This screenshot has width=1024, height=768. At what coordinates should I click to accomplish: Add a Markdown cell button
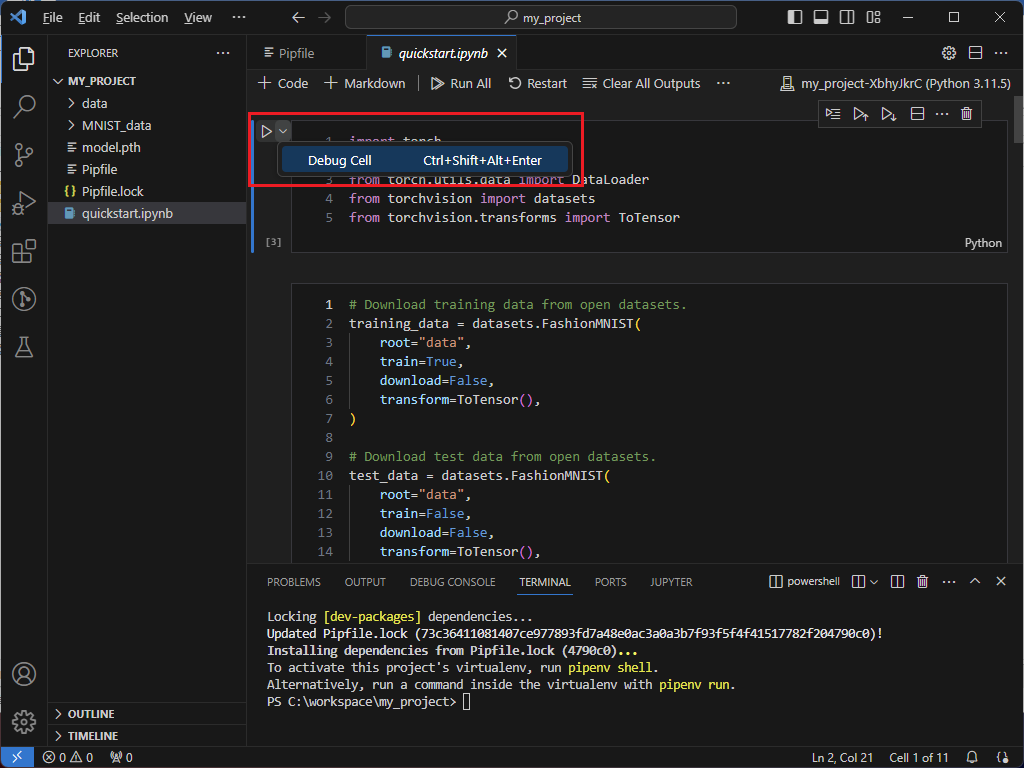(x=365, y=84)
